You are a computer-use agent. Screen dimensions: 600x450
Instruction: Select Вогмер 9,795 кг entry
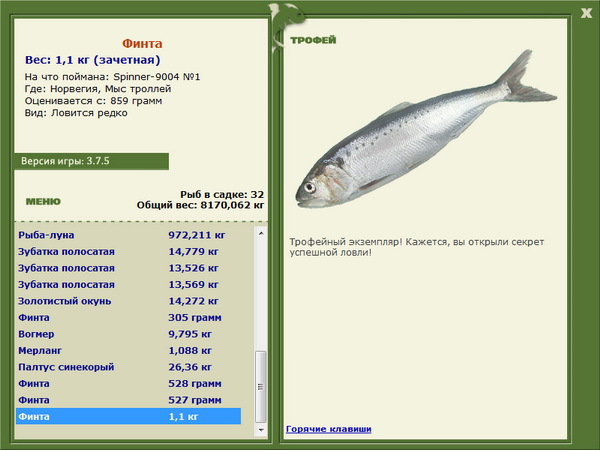pyautogui.click(x=129, y=334)
